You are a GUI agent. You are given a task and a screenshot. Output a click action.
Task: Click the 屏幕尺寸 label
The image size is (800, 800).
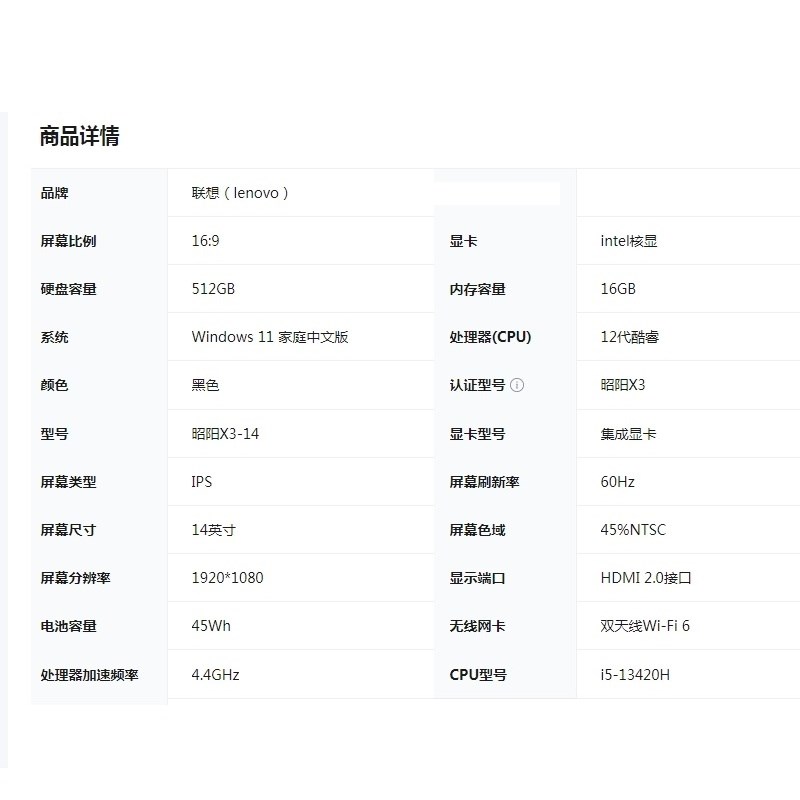point(68,530)
